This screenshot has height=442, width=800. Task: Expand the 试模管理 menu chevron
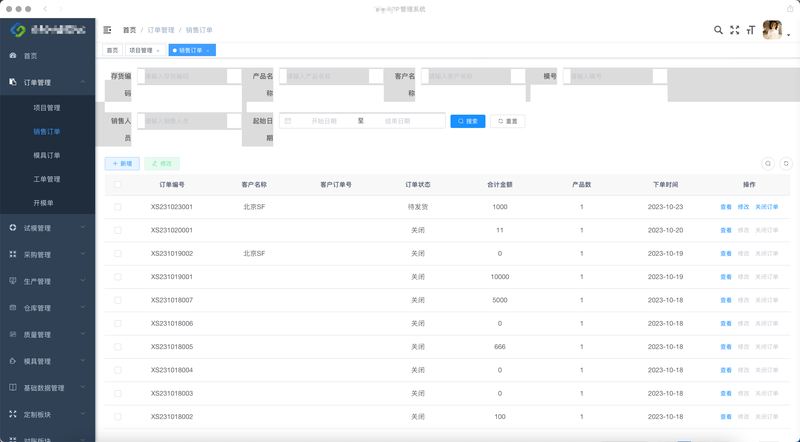(x=83, y=228)
